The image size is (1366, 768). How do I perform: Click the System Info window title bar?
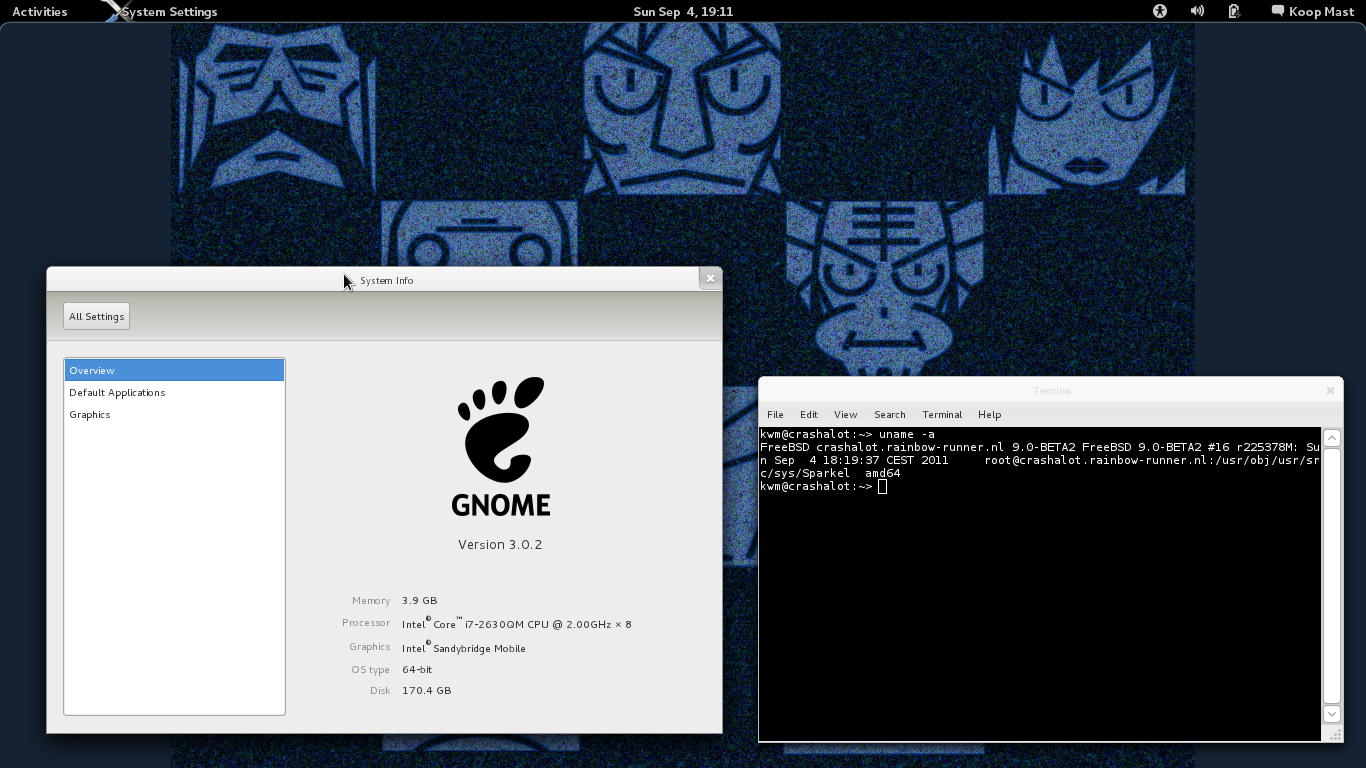click(384, 279)
